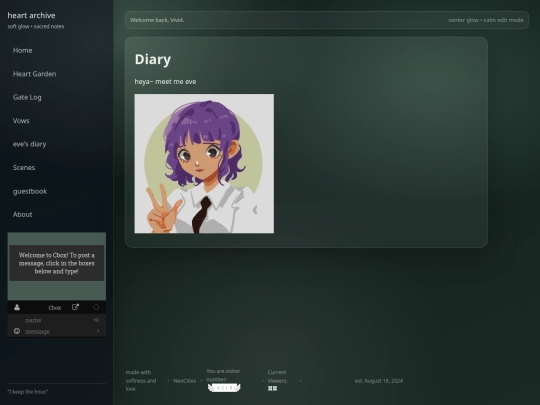Click the 'I keep the hour' quote

pyautogui.click(x=28, y=392)
